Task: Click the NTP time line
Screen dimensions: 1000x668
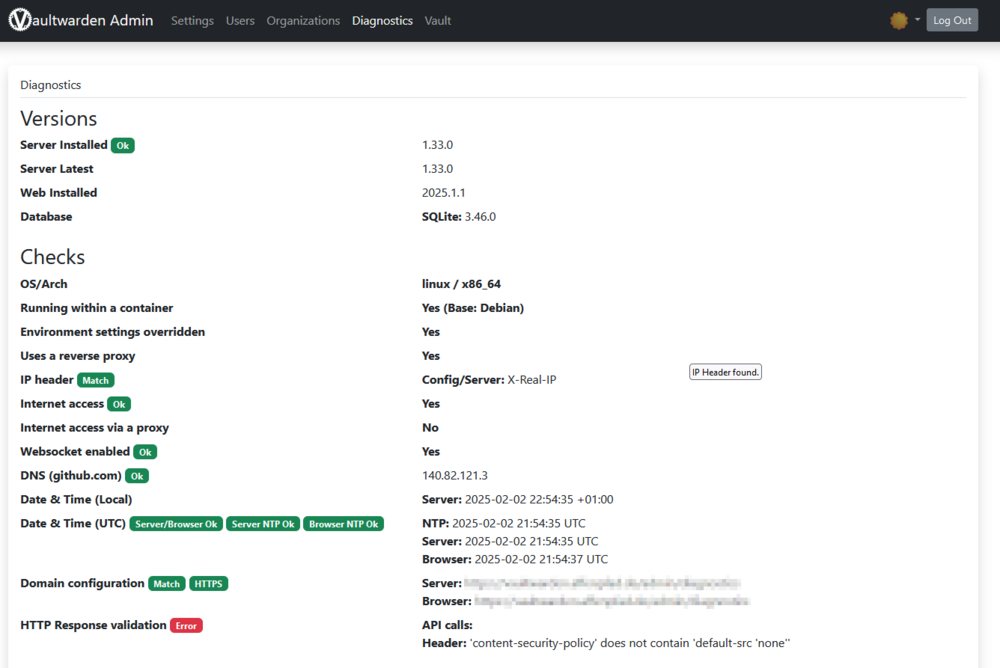Action: [x=503, y=523]
